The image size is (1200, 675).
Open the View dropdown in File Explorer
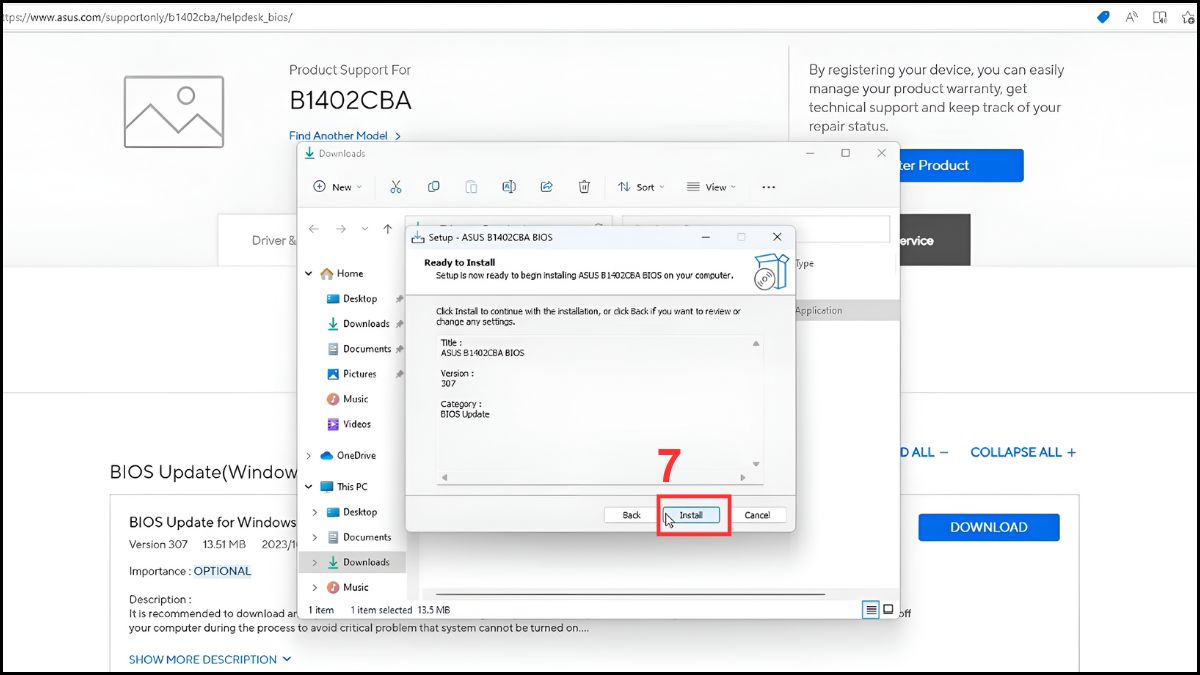[x=710, y=187]
